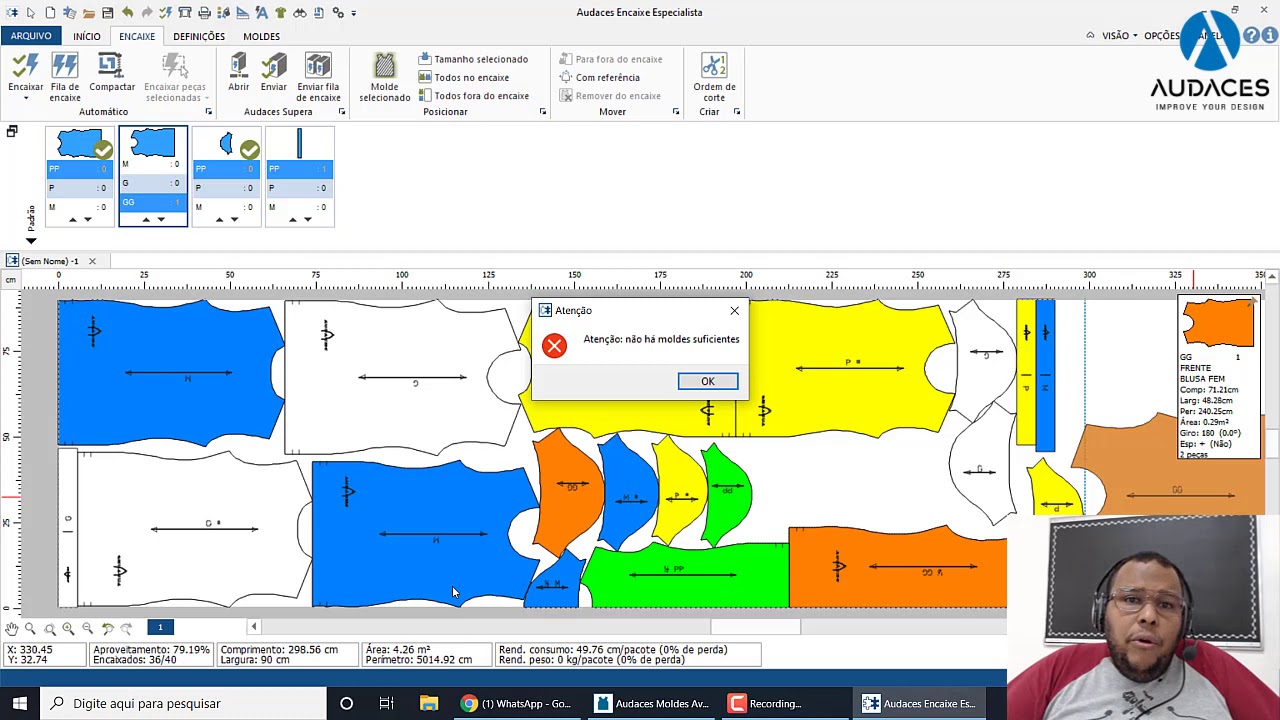Screen dimensions: 1280x720
Task: Expand the Padrão panel arrow
Action: click(x=31, y=241)
